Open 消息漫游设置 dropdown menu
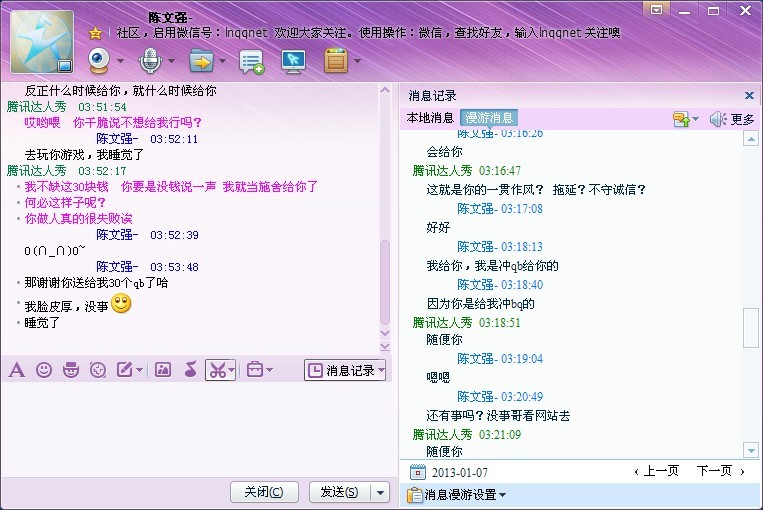Screen dimensions: 763x510 (457, 495)
